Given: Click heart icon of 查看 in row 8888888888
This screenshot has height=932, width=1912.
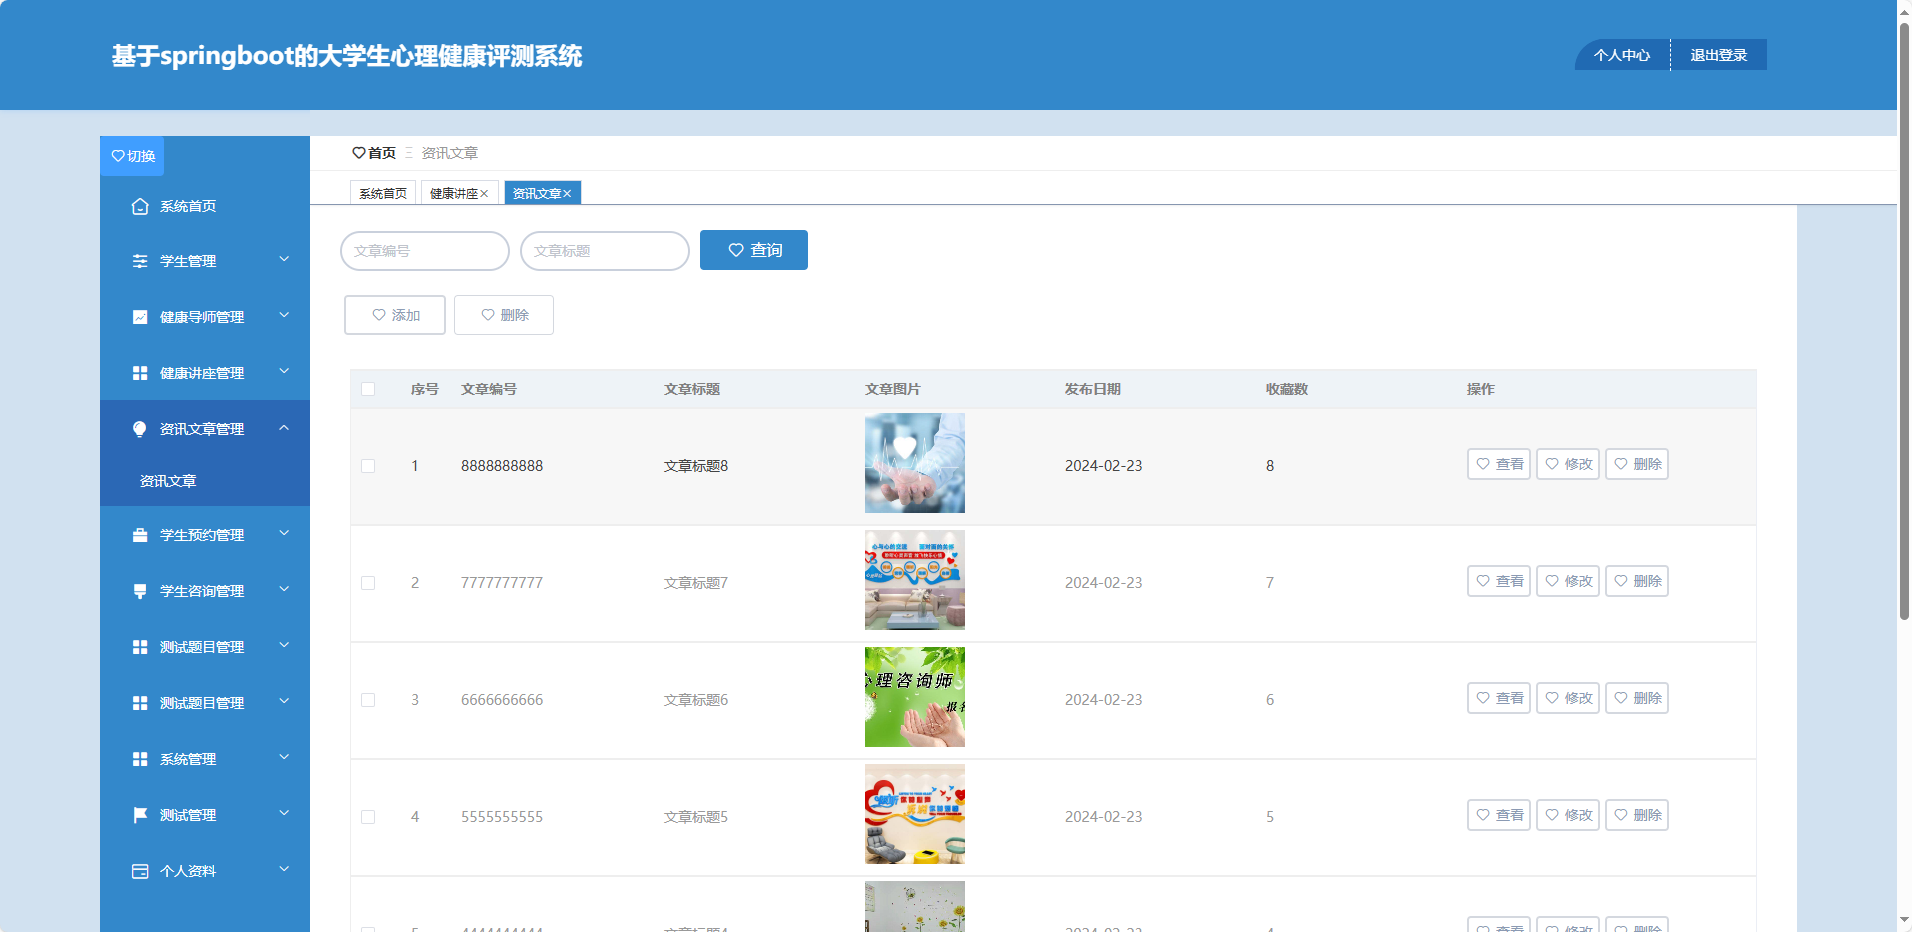Looking at the screenshot, I should (1483, 464).
